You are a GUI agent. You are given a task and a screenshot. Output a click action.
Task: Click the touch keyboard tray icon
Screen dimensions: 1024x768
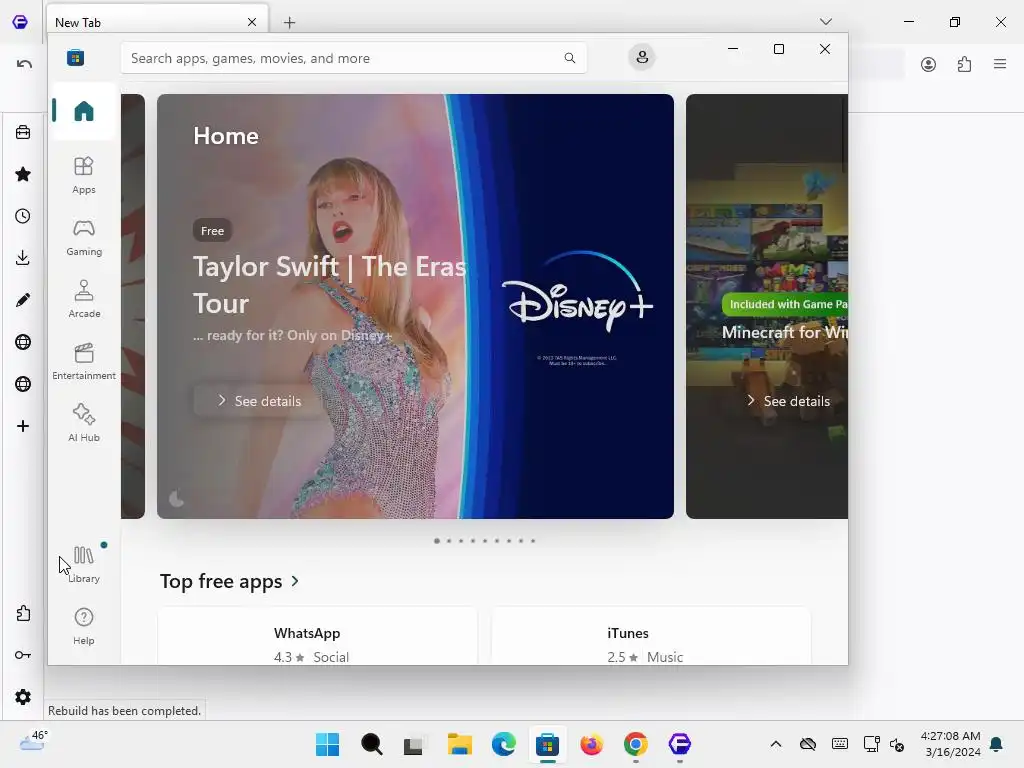coord(840,744)
